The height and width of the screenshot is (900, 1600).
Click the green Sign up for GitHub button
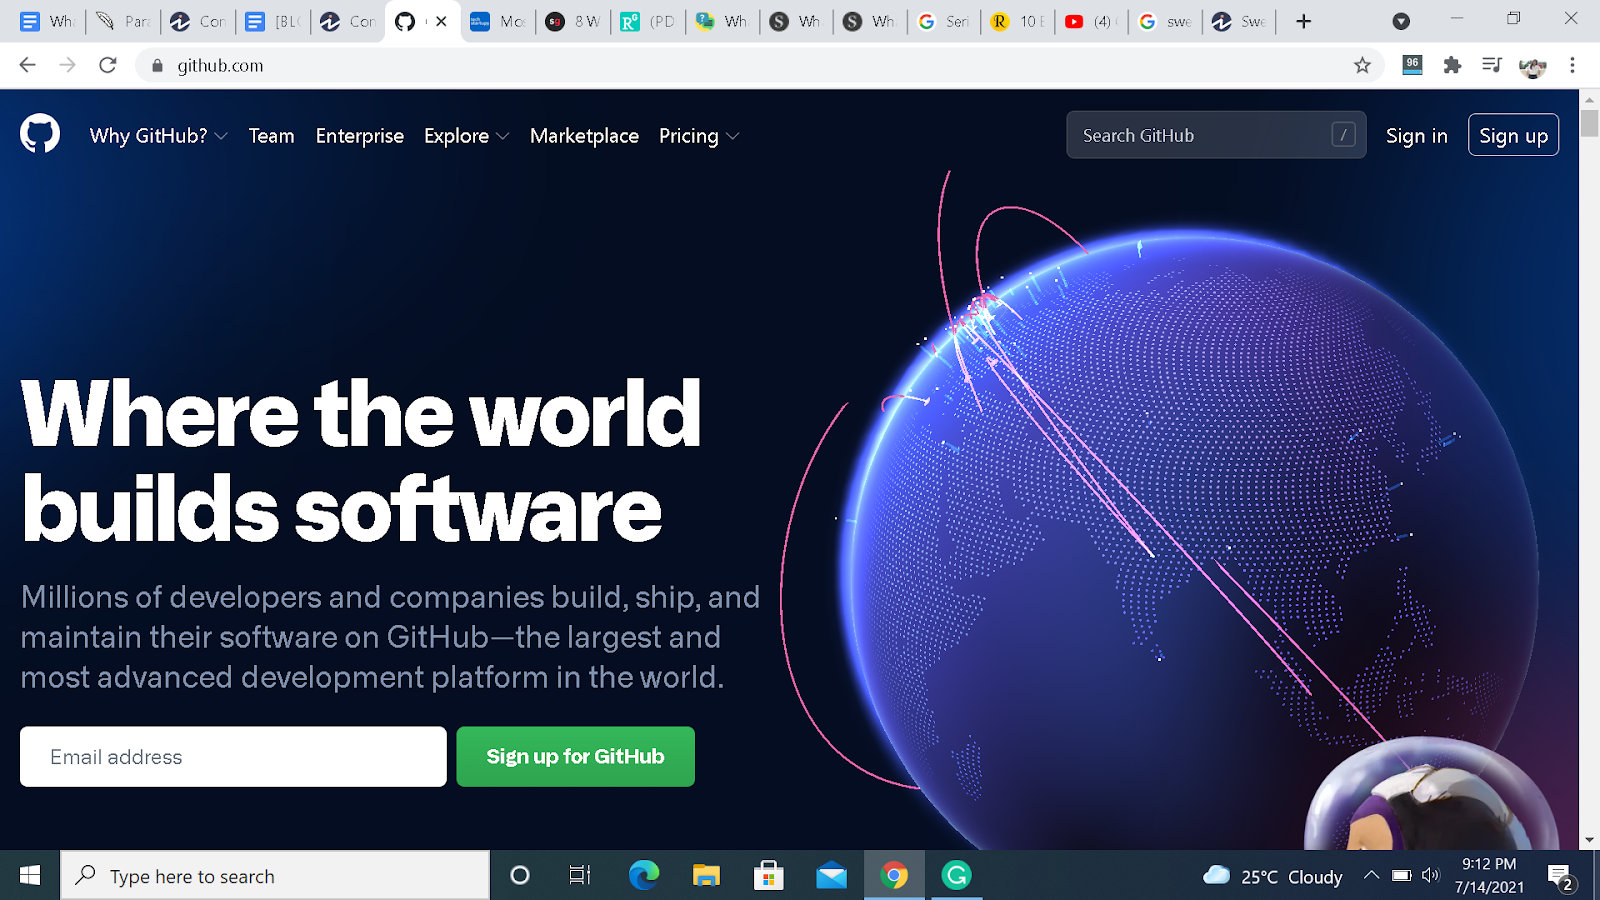point(575,757)
